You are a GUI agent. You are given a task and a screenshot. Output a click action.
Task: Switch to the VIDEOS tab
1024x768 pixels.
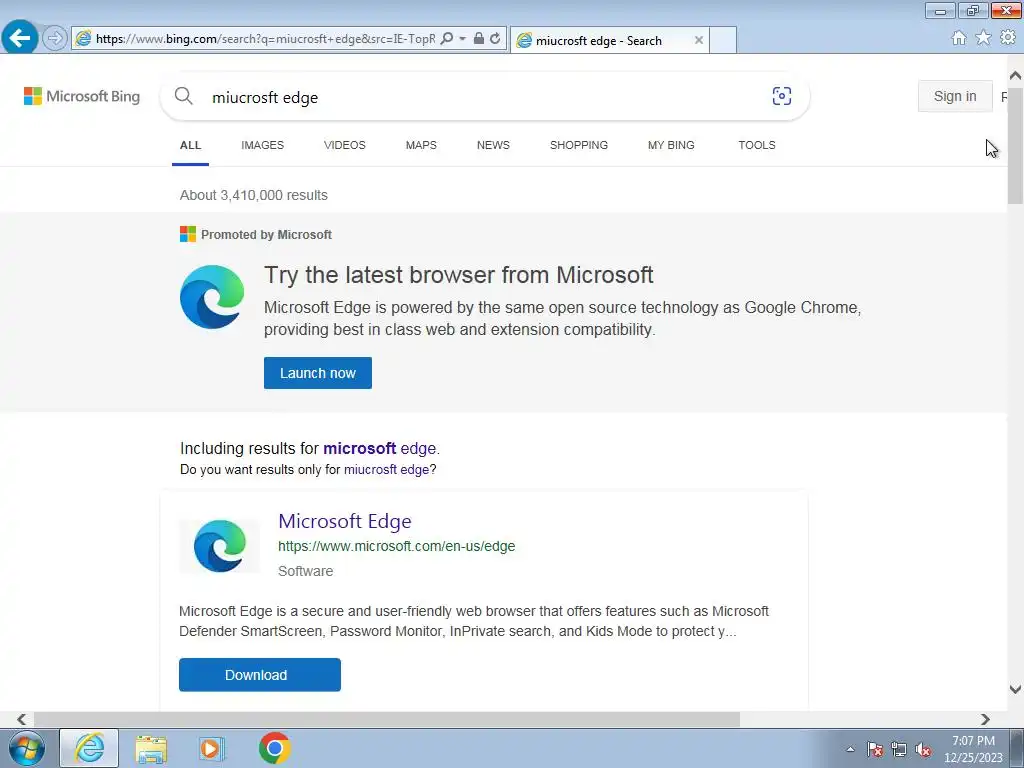click(345, 145)
